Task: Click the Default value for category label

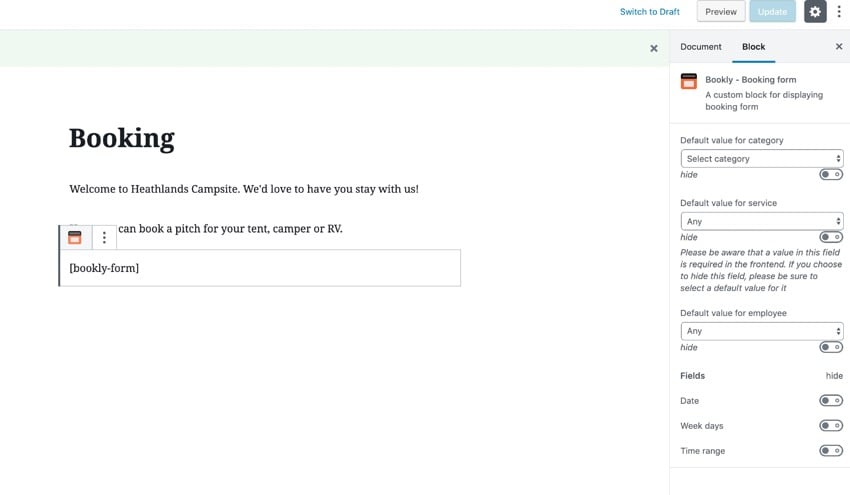Action: pyautogui.click(x=731, y=140)
